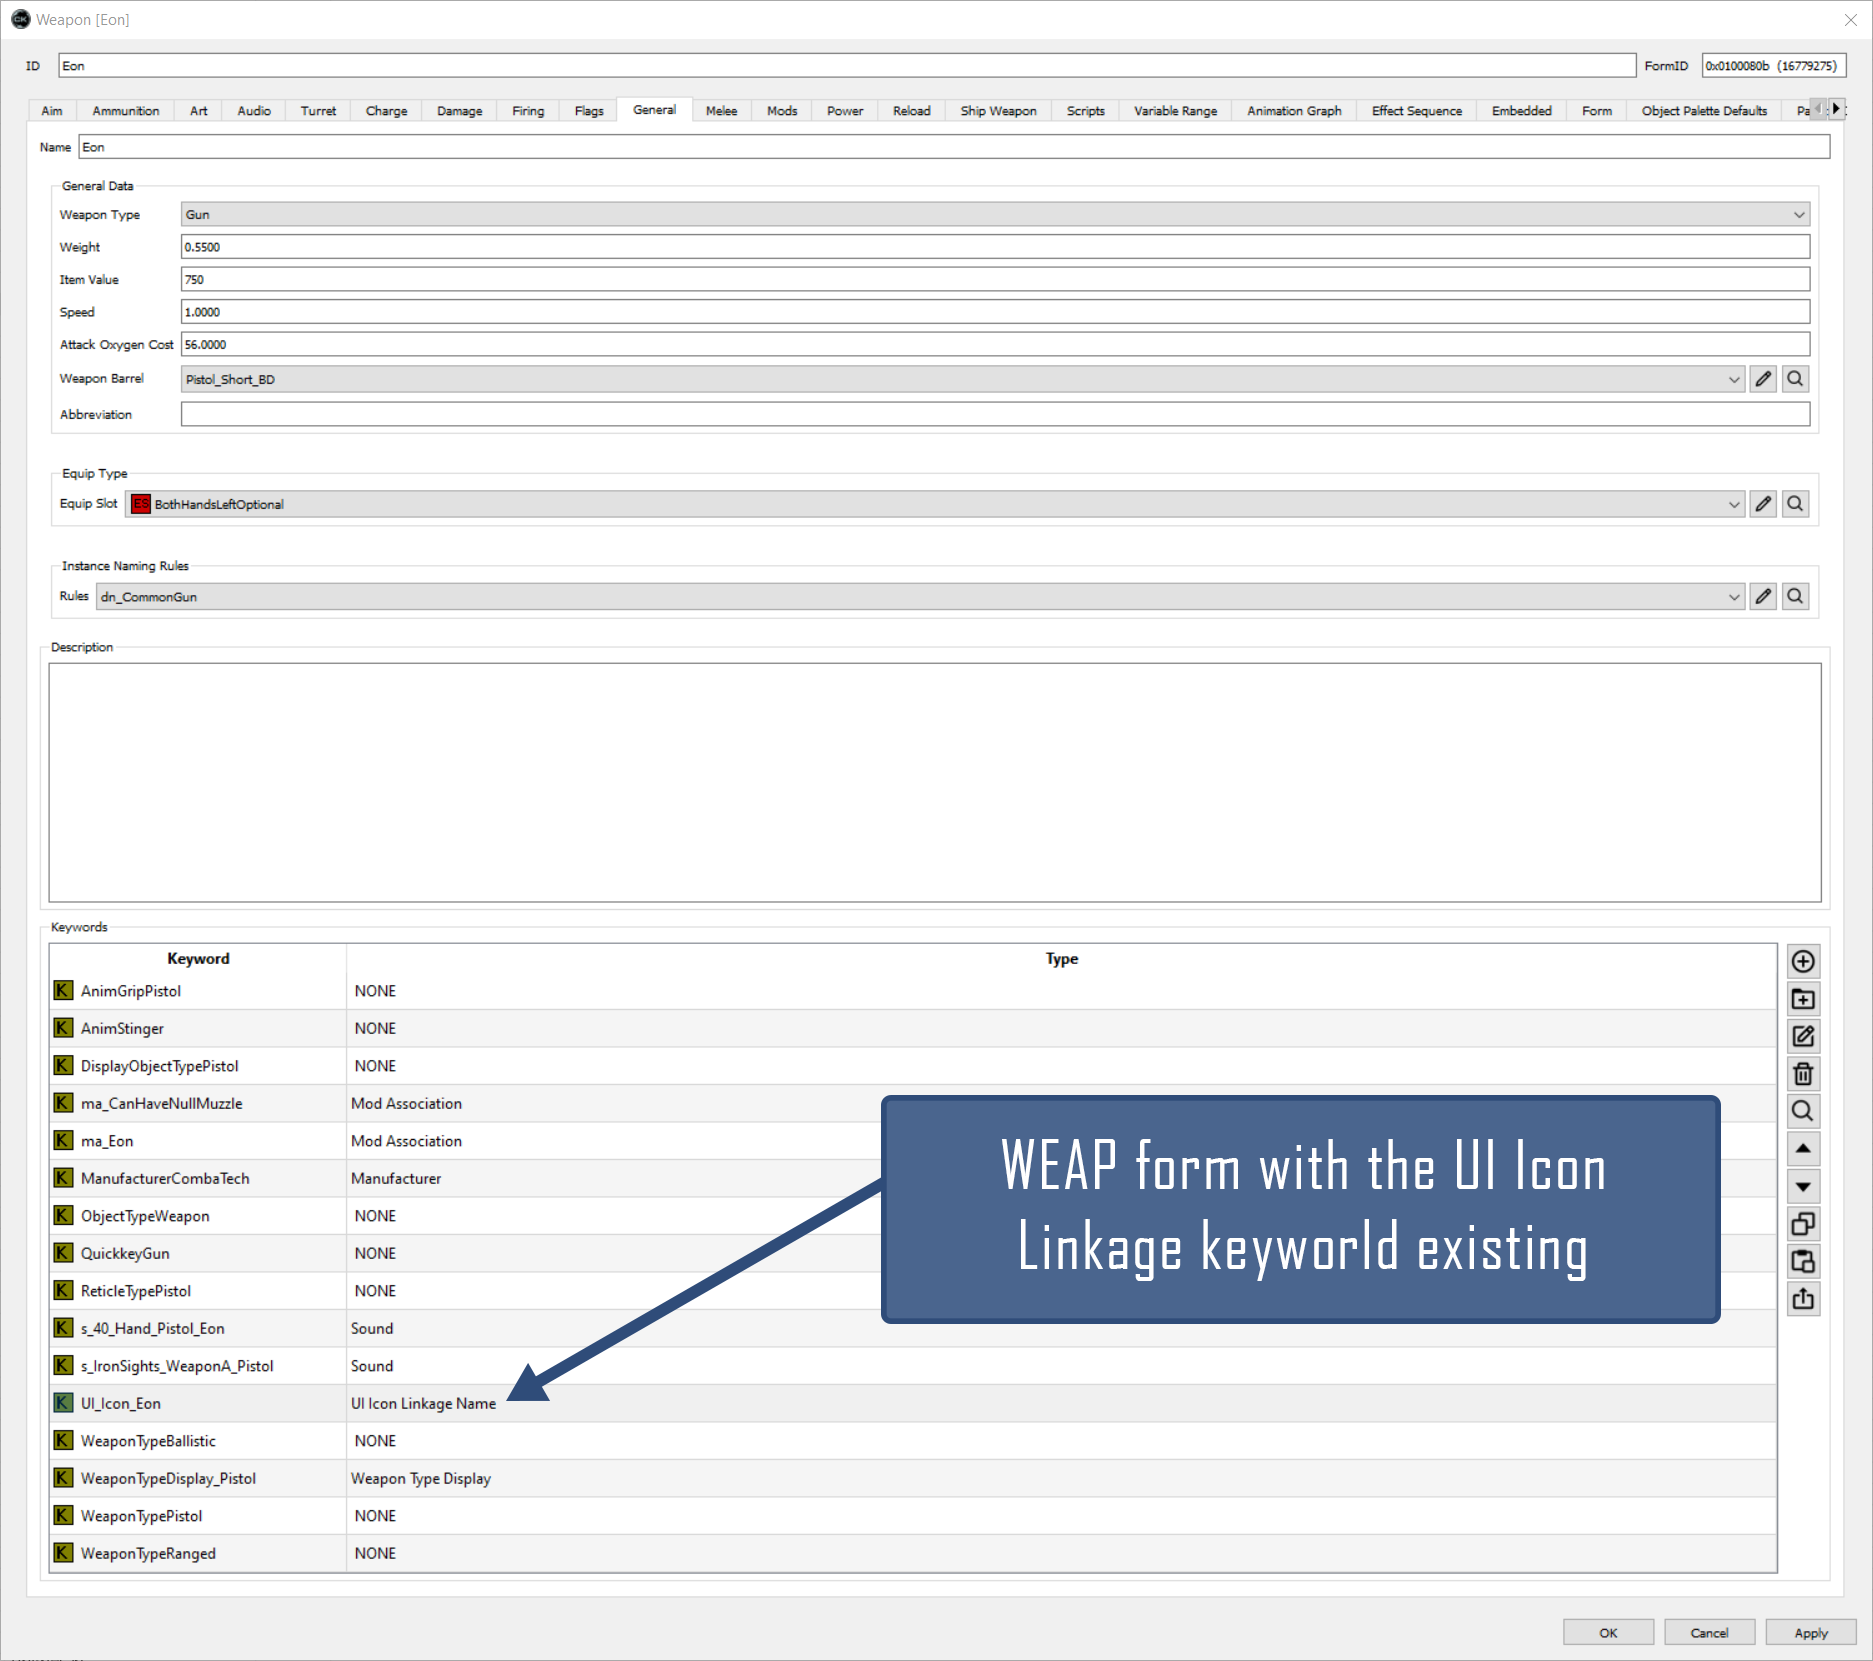1873x1661 pixels.
Task: Cancel editing the weapon form
Action: pos(1709,1632)
